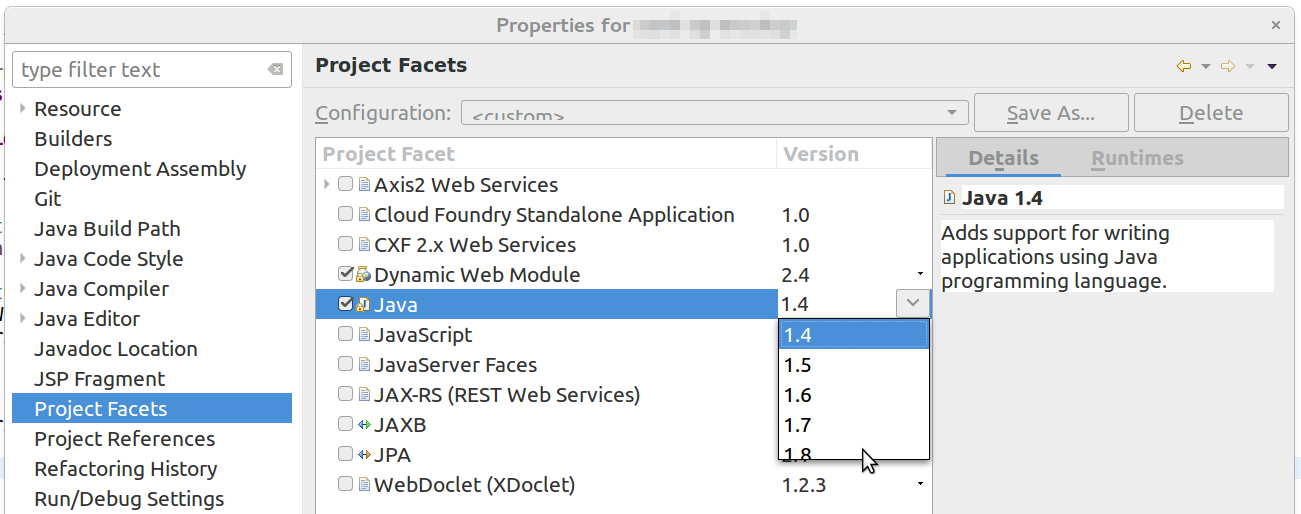Click the JAXB facet icon
Image resolution: width=1301 pixels, height=514 pixels.
pos(364,425)
